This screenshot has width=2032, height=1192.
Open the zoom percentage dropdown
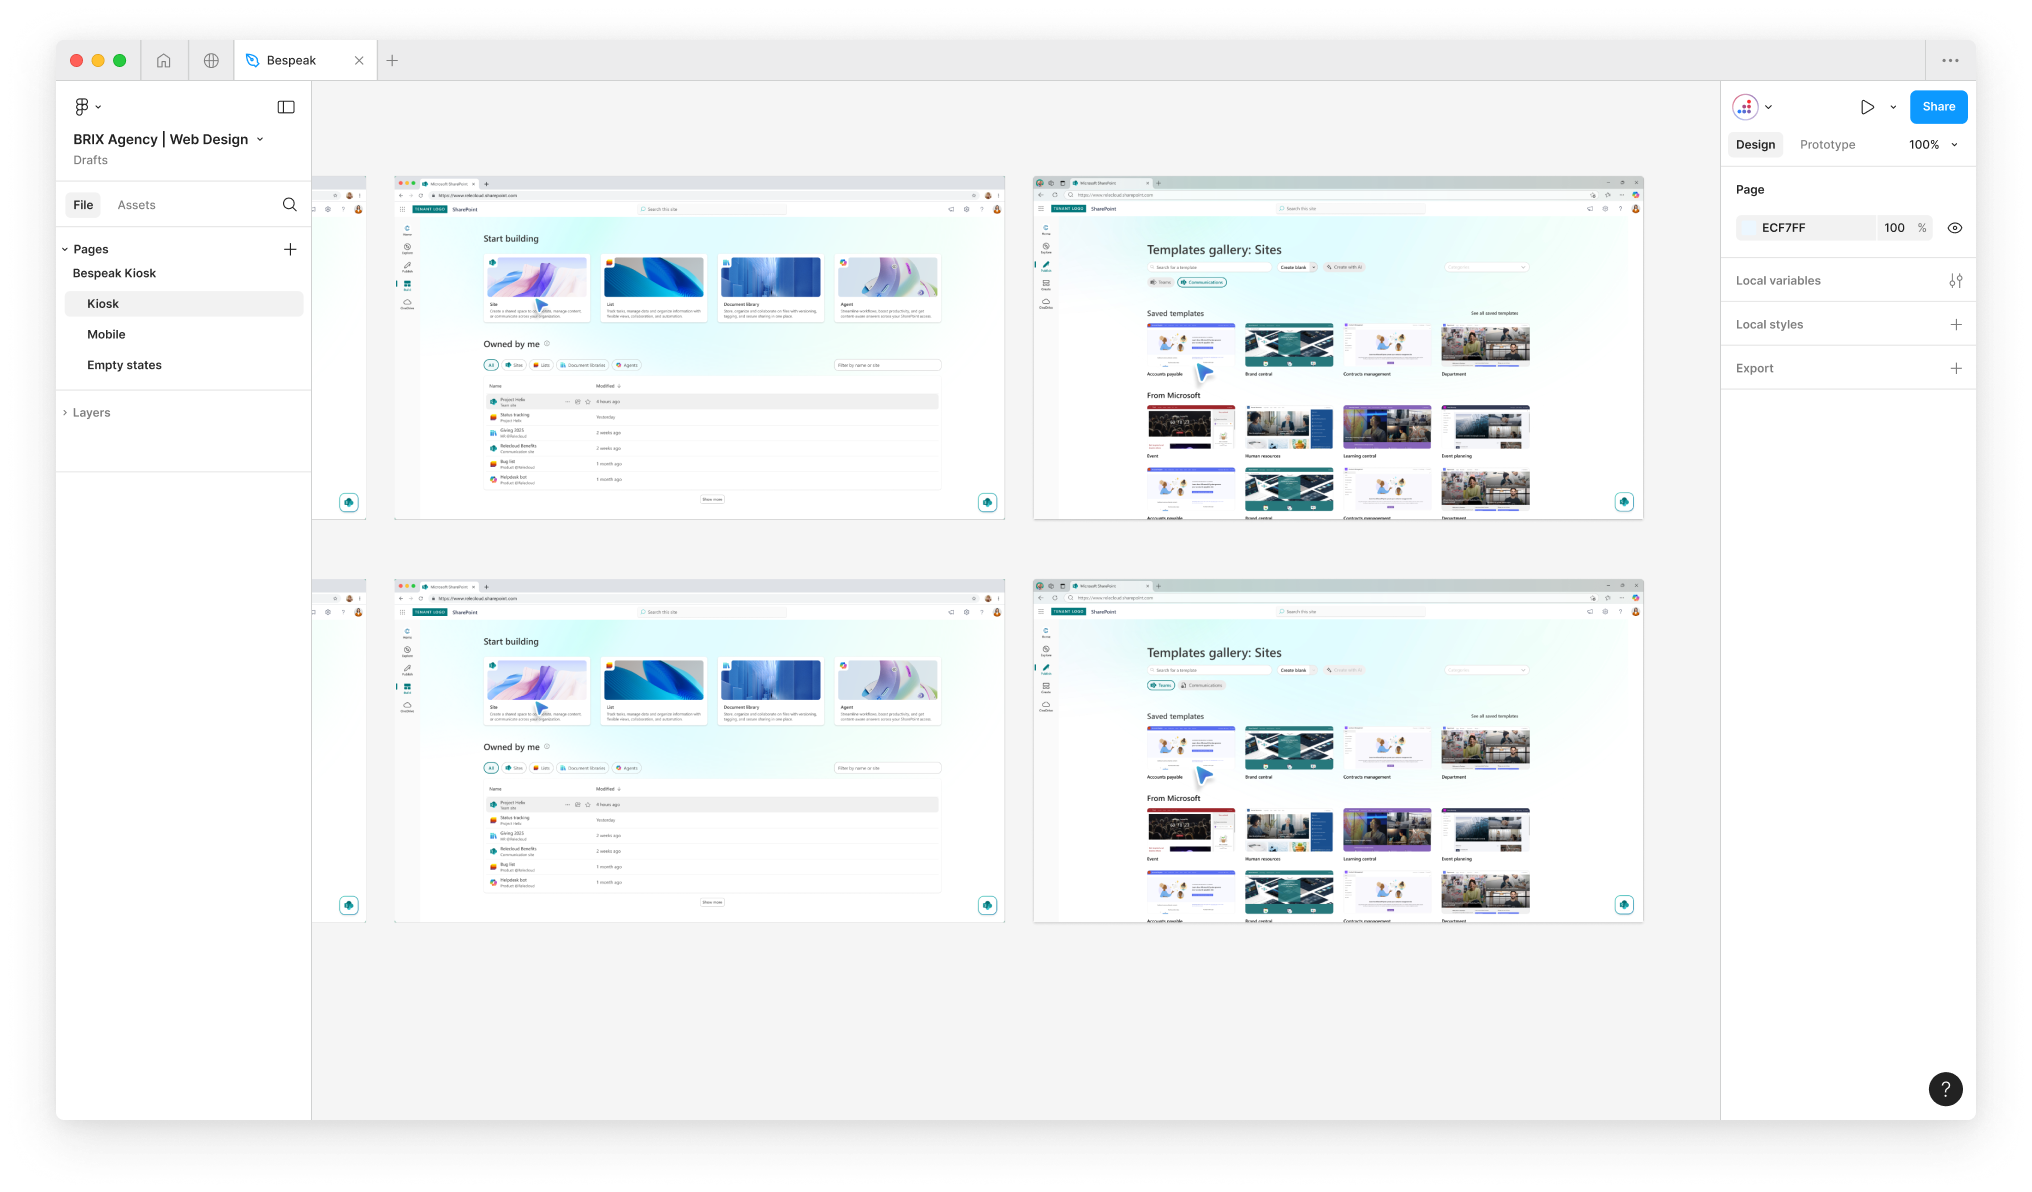pos(1932,144)
